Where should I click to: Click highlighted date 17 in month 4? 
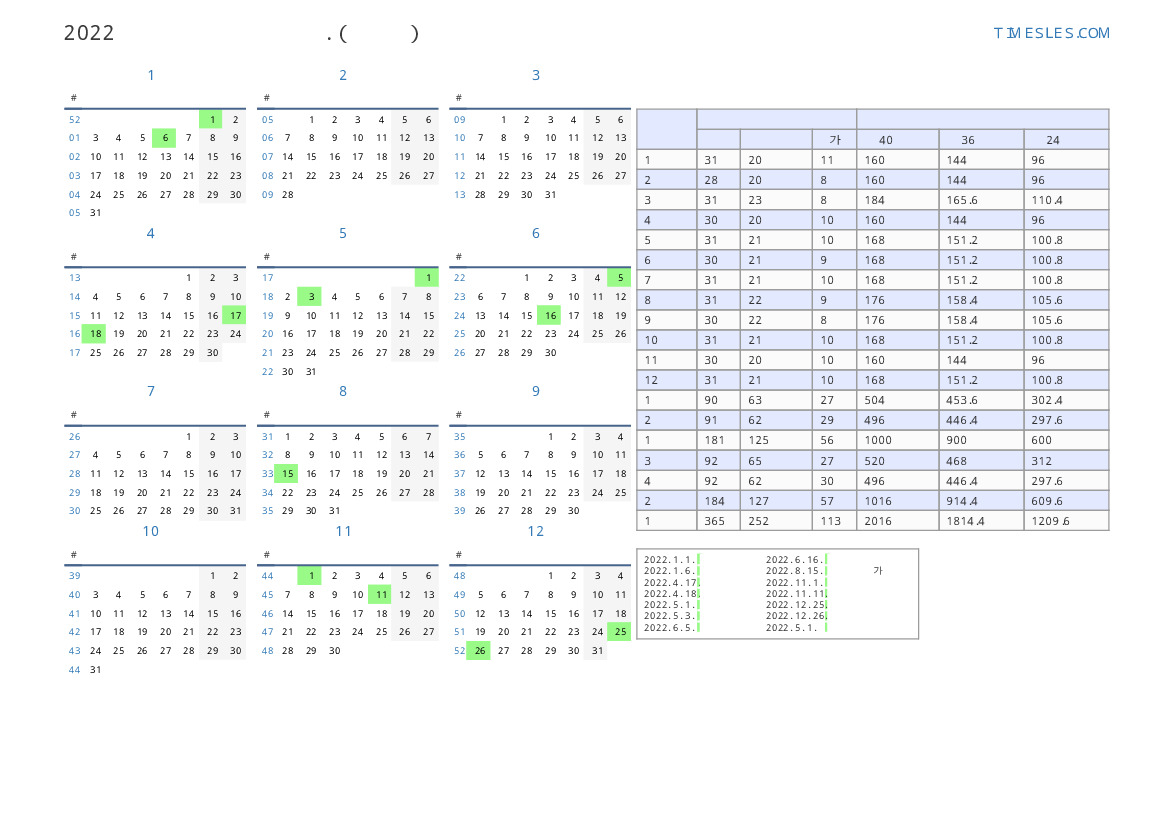[235, 315]
